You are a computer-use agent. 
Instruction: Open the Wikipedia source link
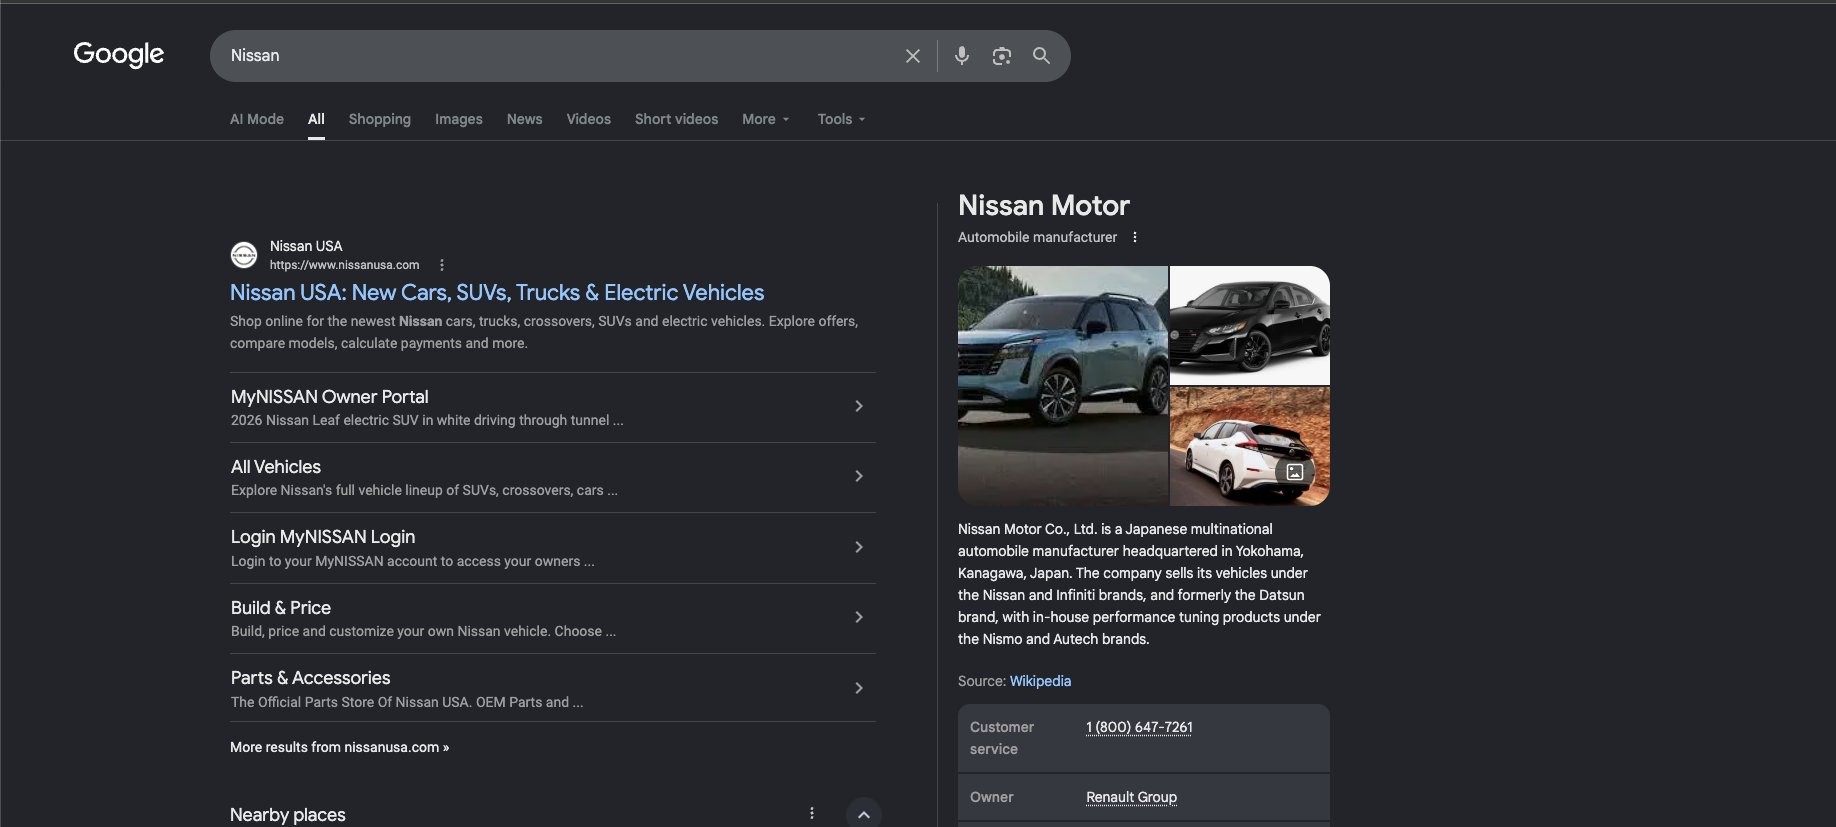pyautogui.click(x=1040, y=681)
